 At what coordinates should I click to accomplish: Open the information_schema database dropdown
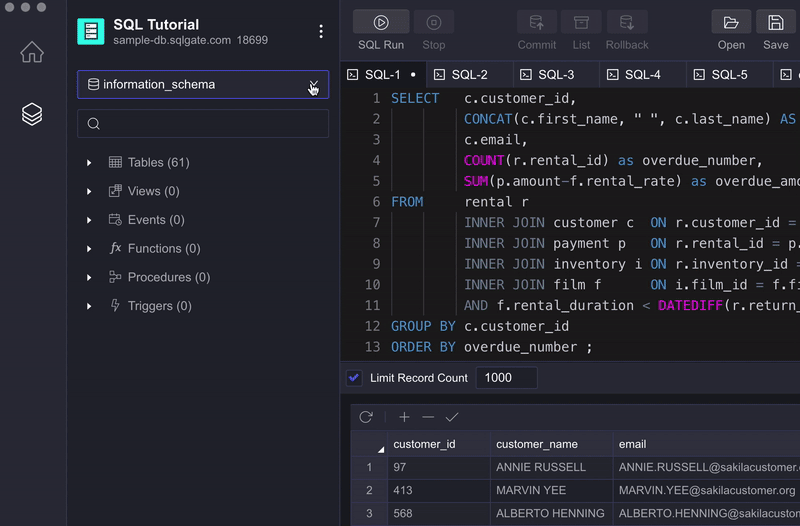tap(203, 84)
